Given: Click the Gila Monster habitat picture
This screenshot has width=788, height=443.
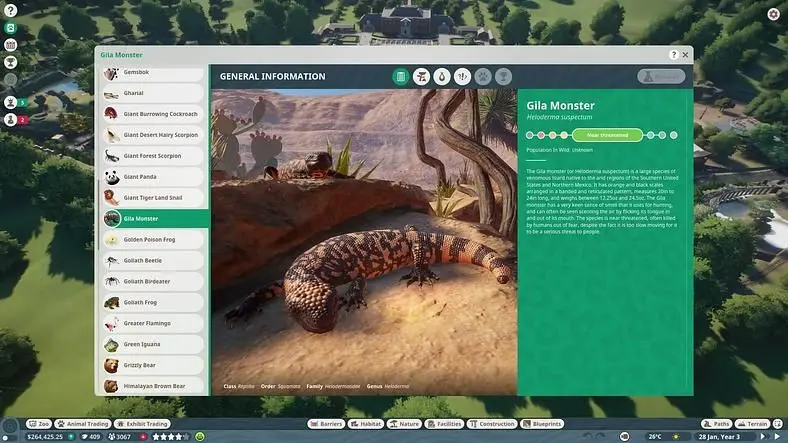Looking at the screenshot, I should point(364,242).
